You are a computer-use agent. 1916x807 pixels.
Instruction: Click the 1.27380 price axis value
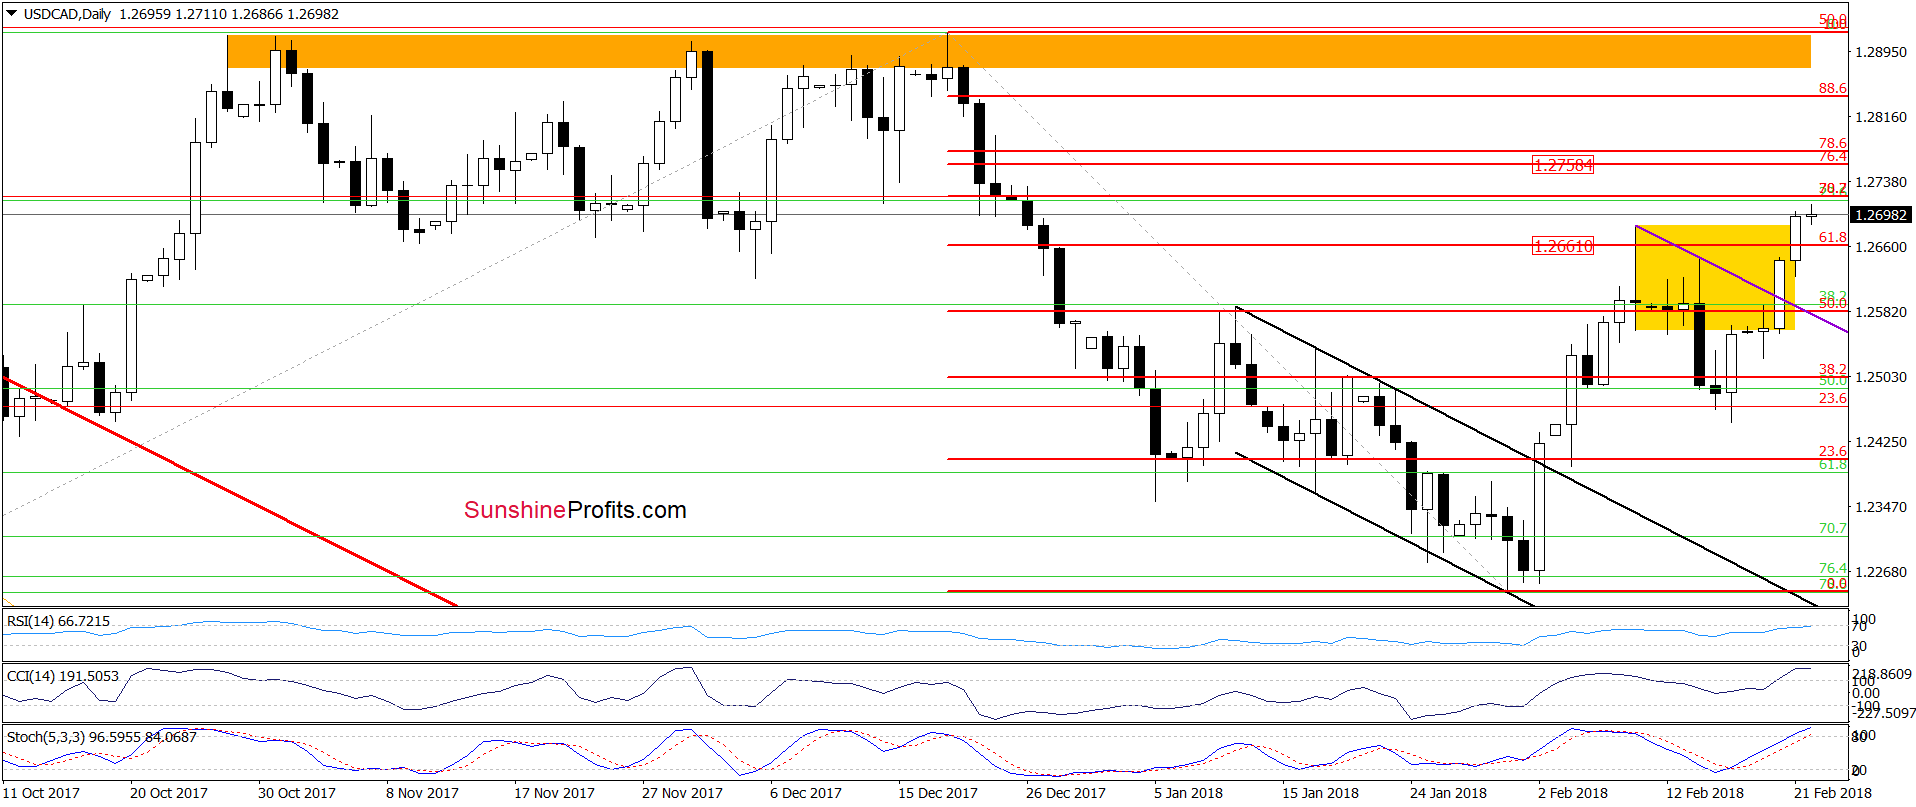pos(1881,182)
